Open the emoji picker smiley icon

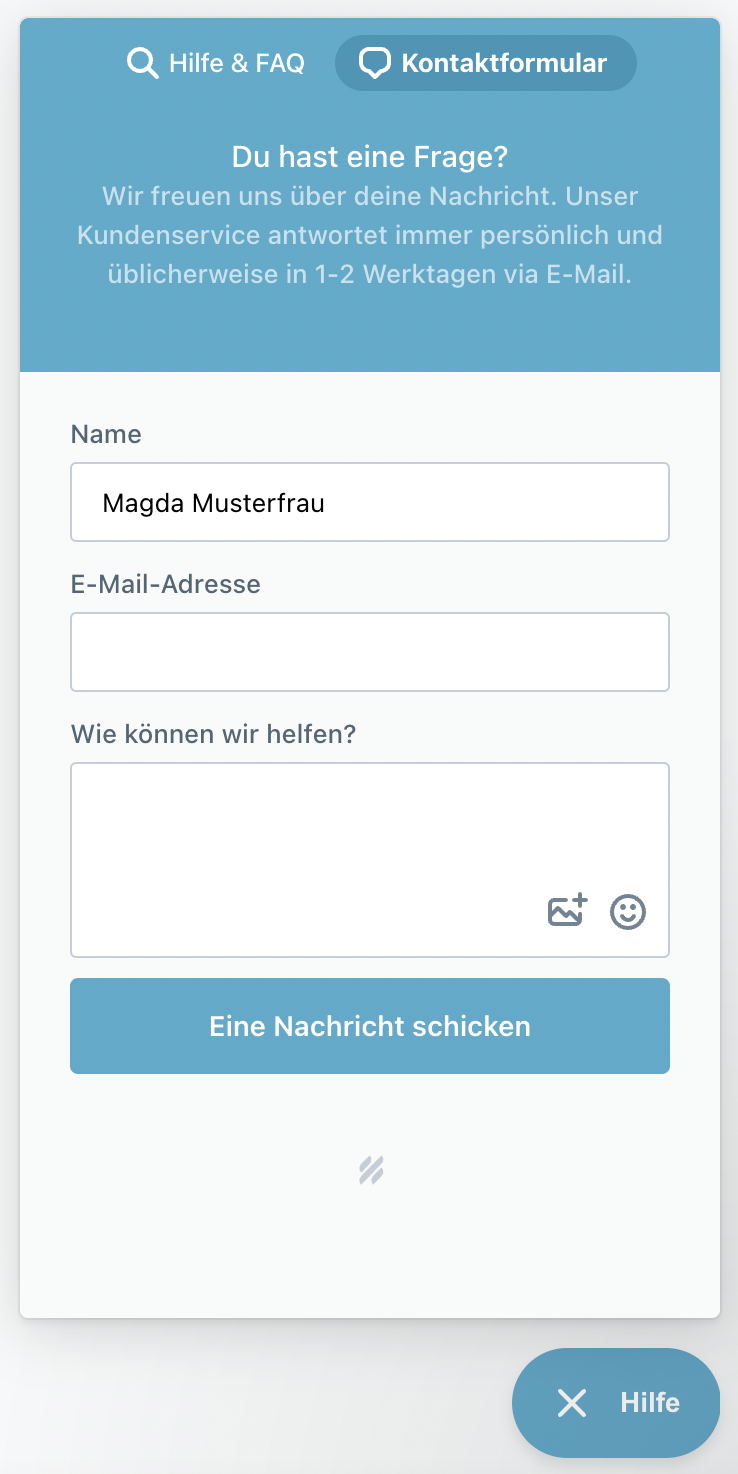point(628,911)
